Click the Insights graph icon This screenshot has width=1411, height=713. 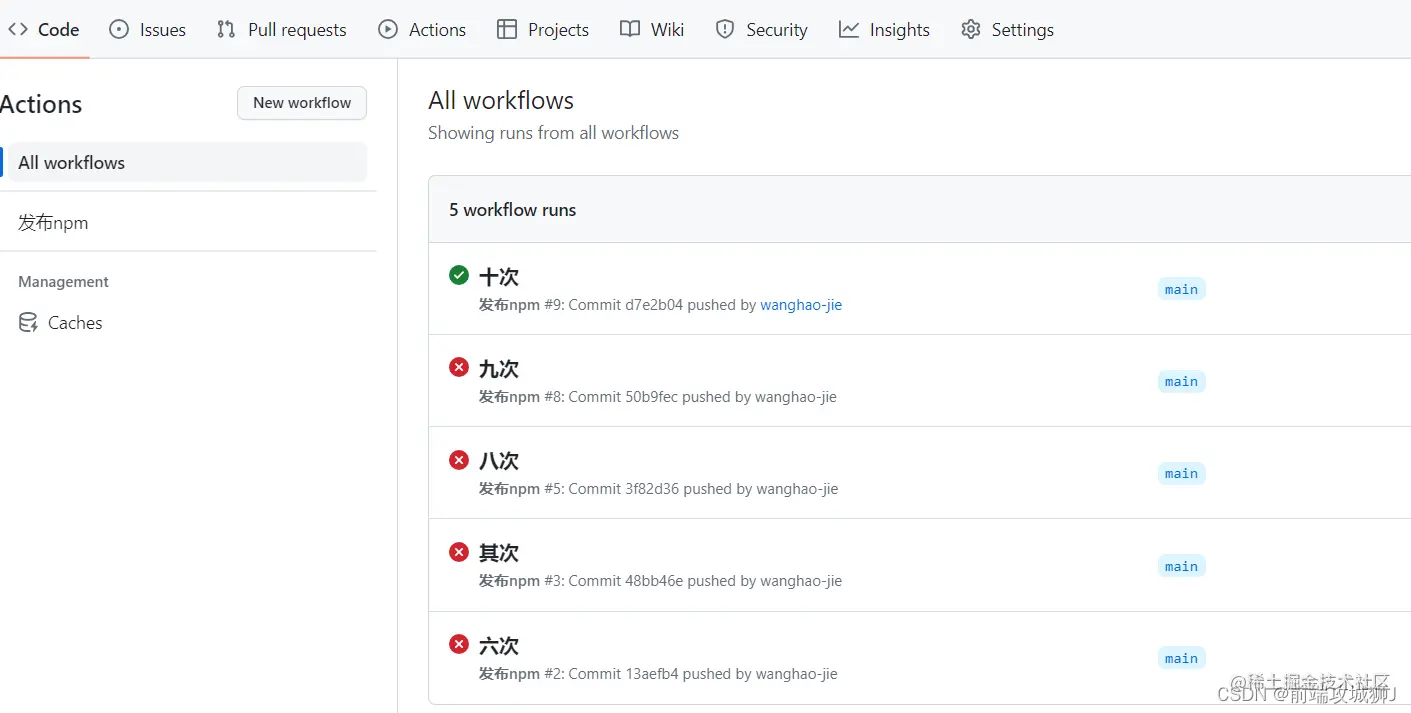849,30
